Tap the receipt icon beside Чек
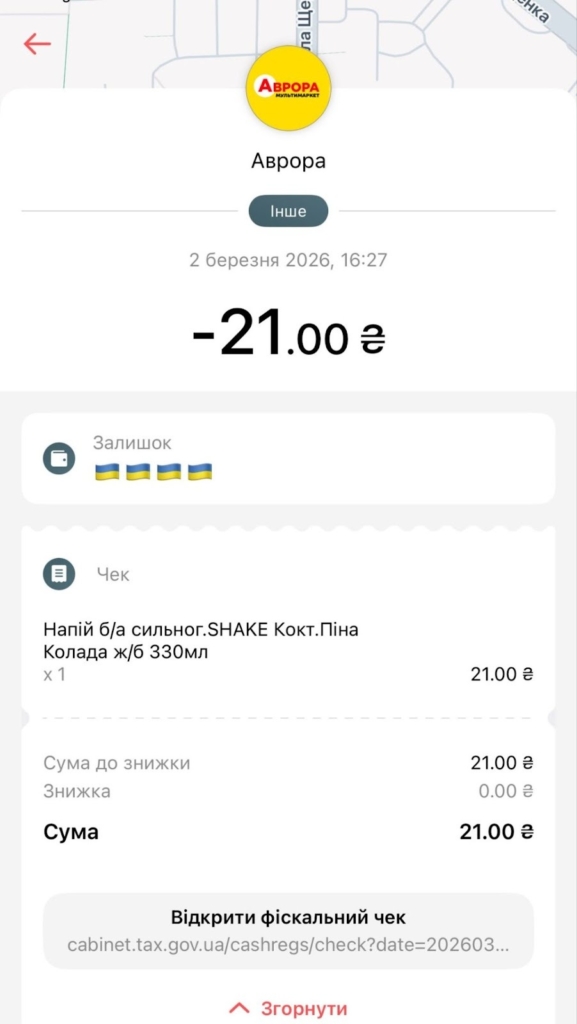Image resolution: width=577 pixels, height=1024 pixels. point(59,573)
